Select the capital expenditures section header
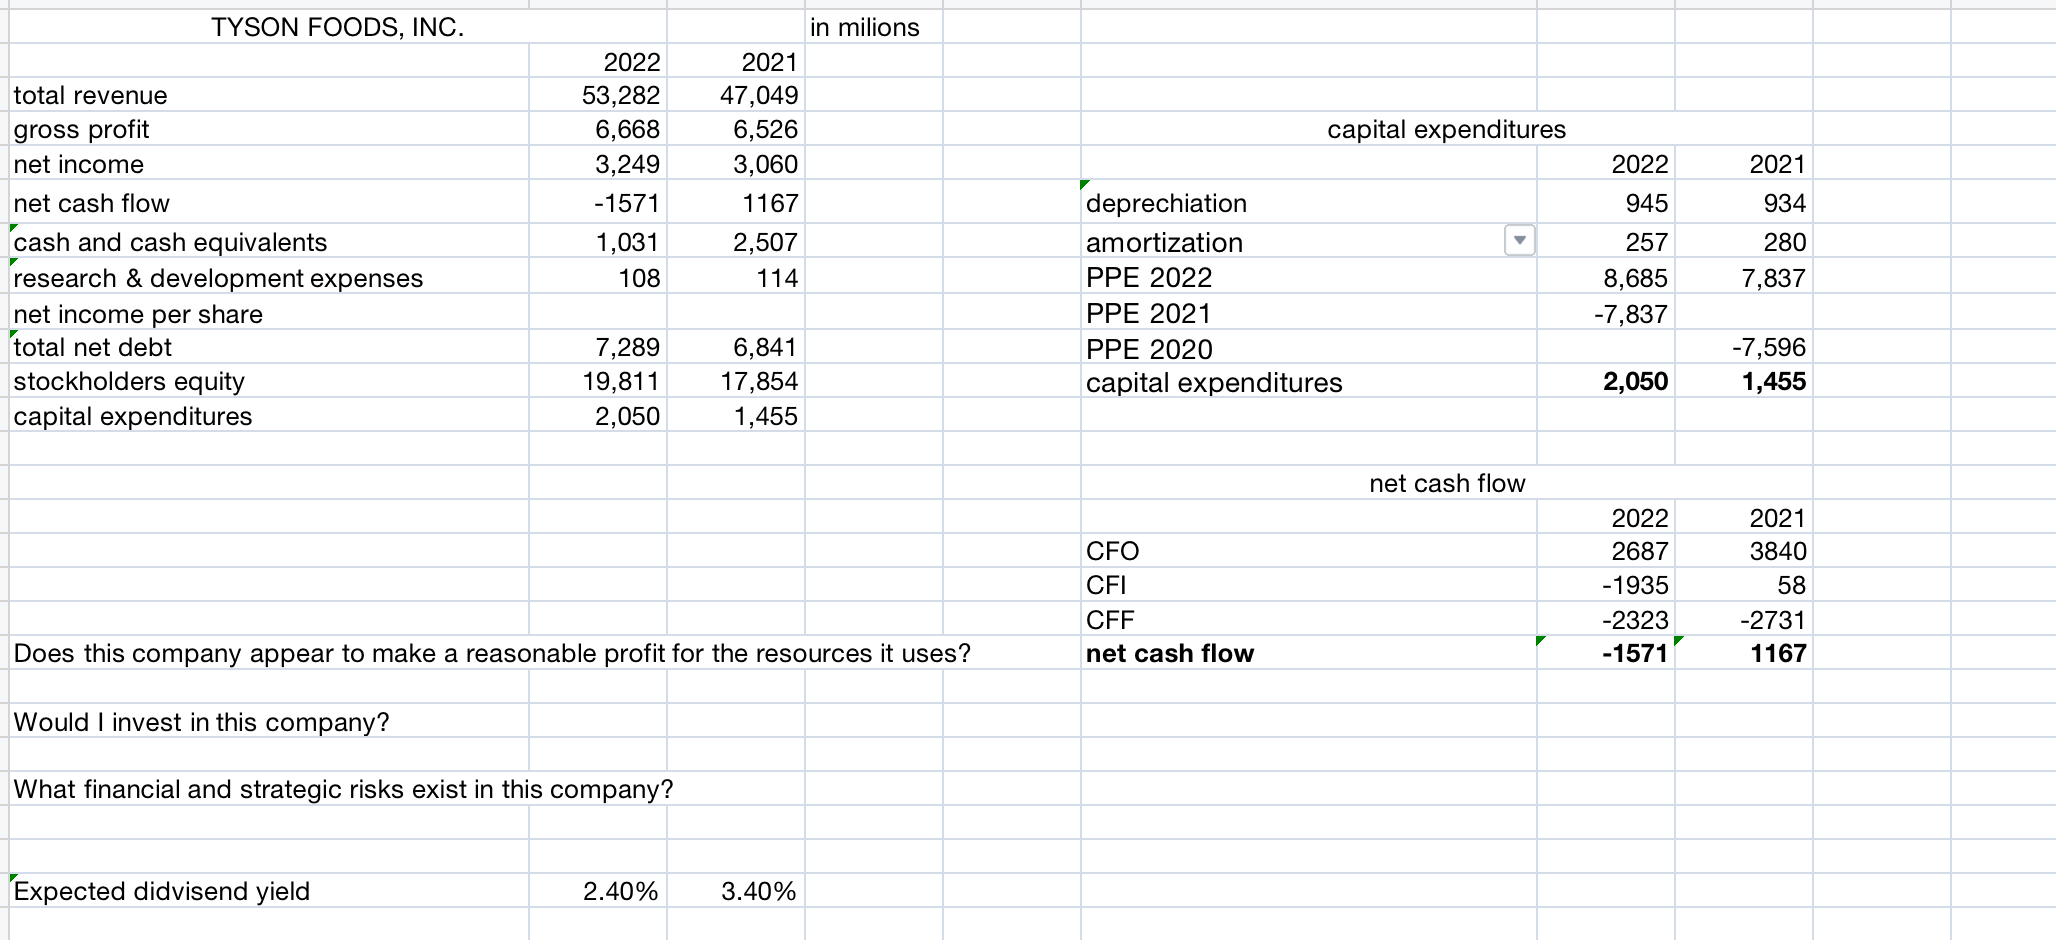 1447,129
